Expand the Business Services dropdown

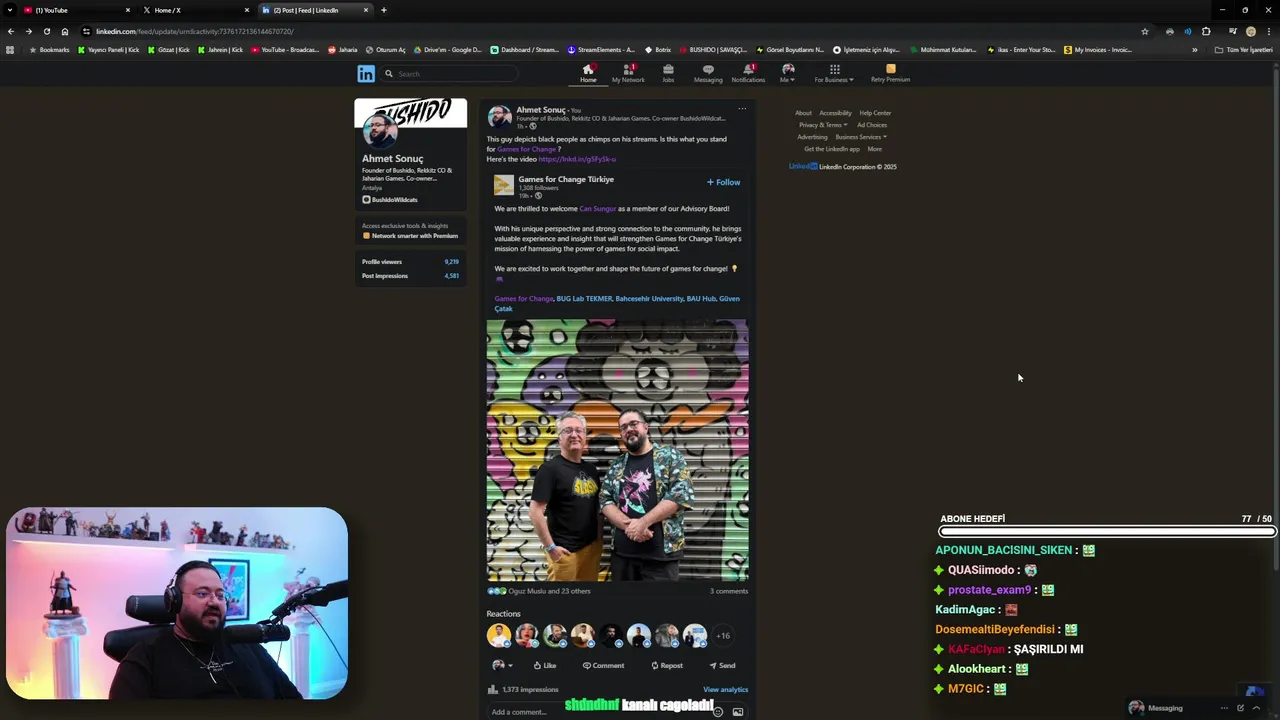pos(861,137)
